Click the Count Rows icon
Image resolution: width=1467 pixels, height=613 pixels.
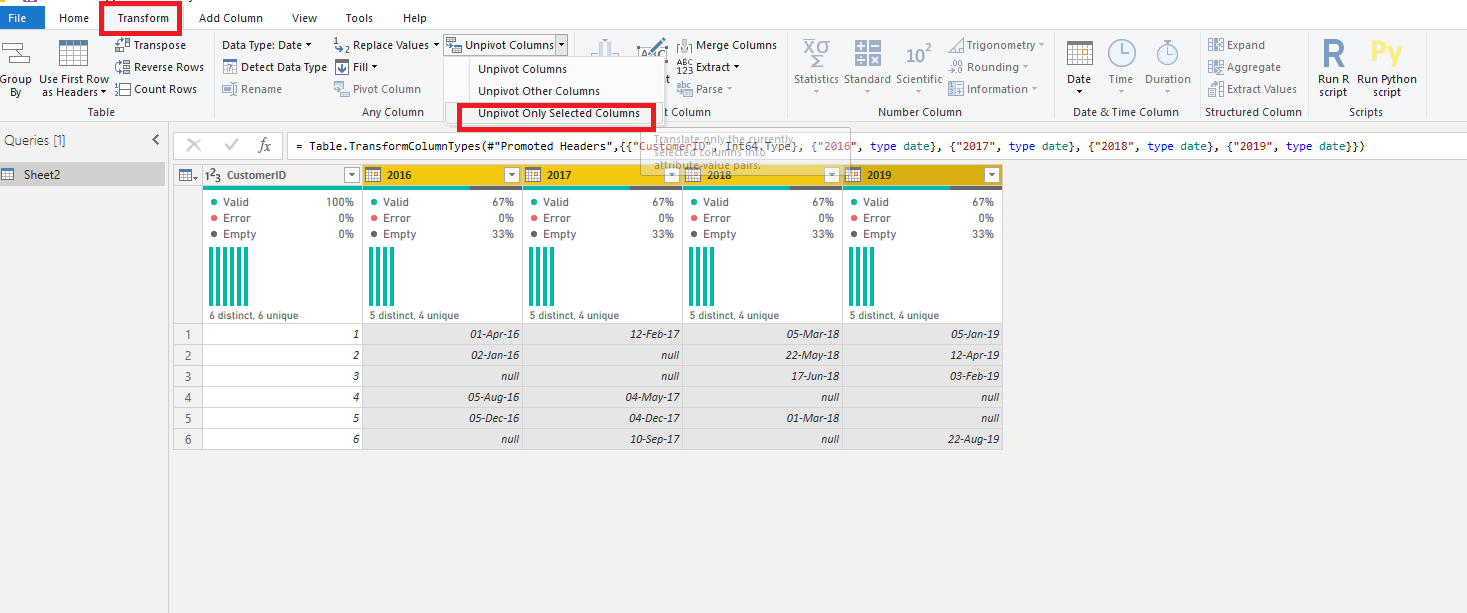point(123,89)
